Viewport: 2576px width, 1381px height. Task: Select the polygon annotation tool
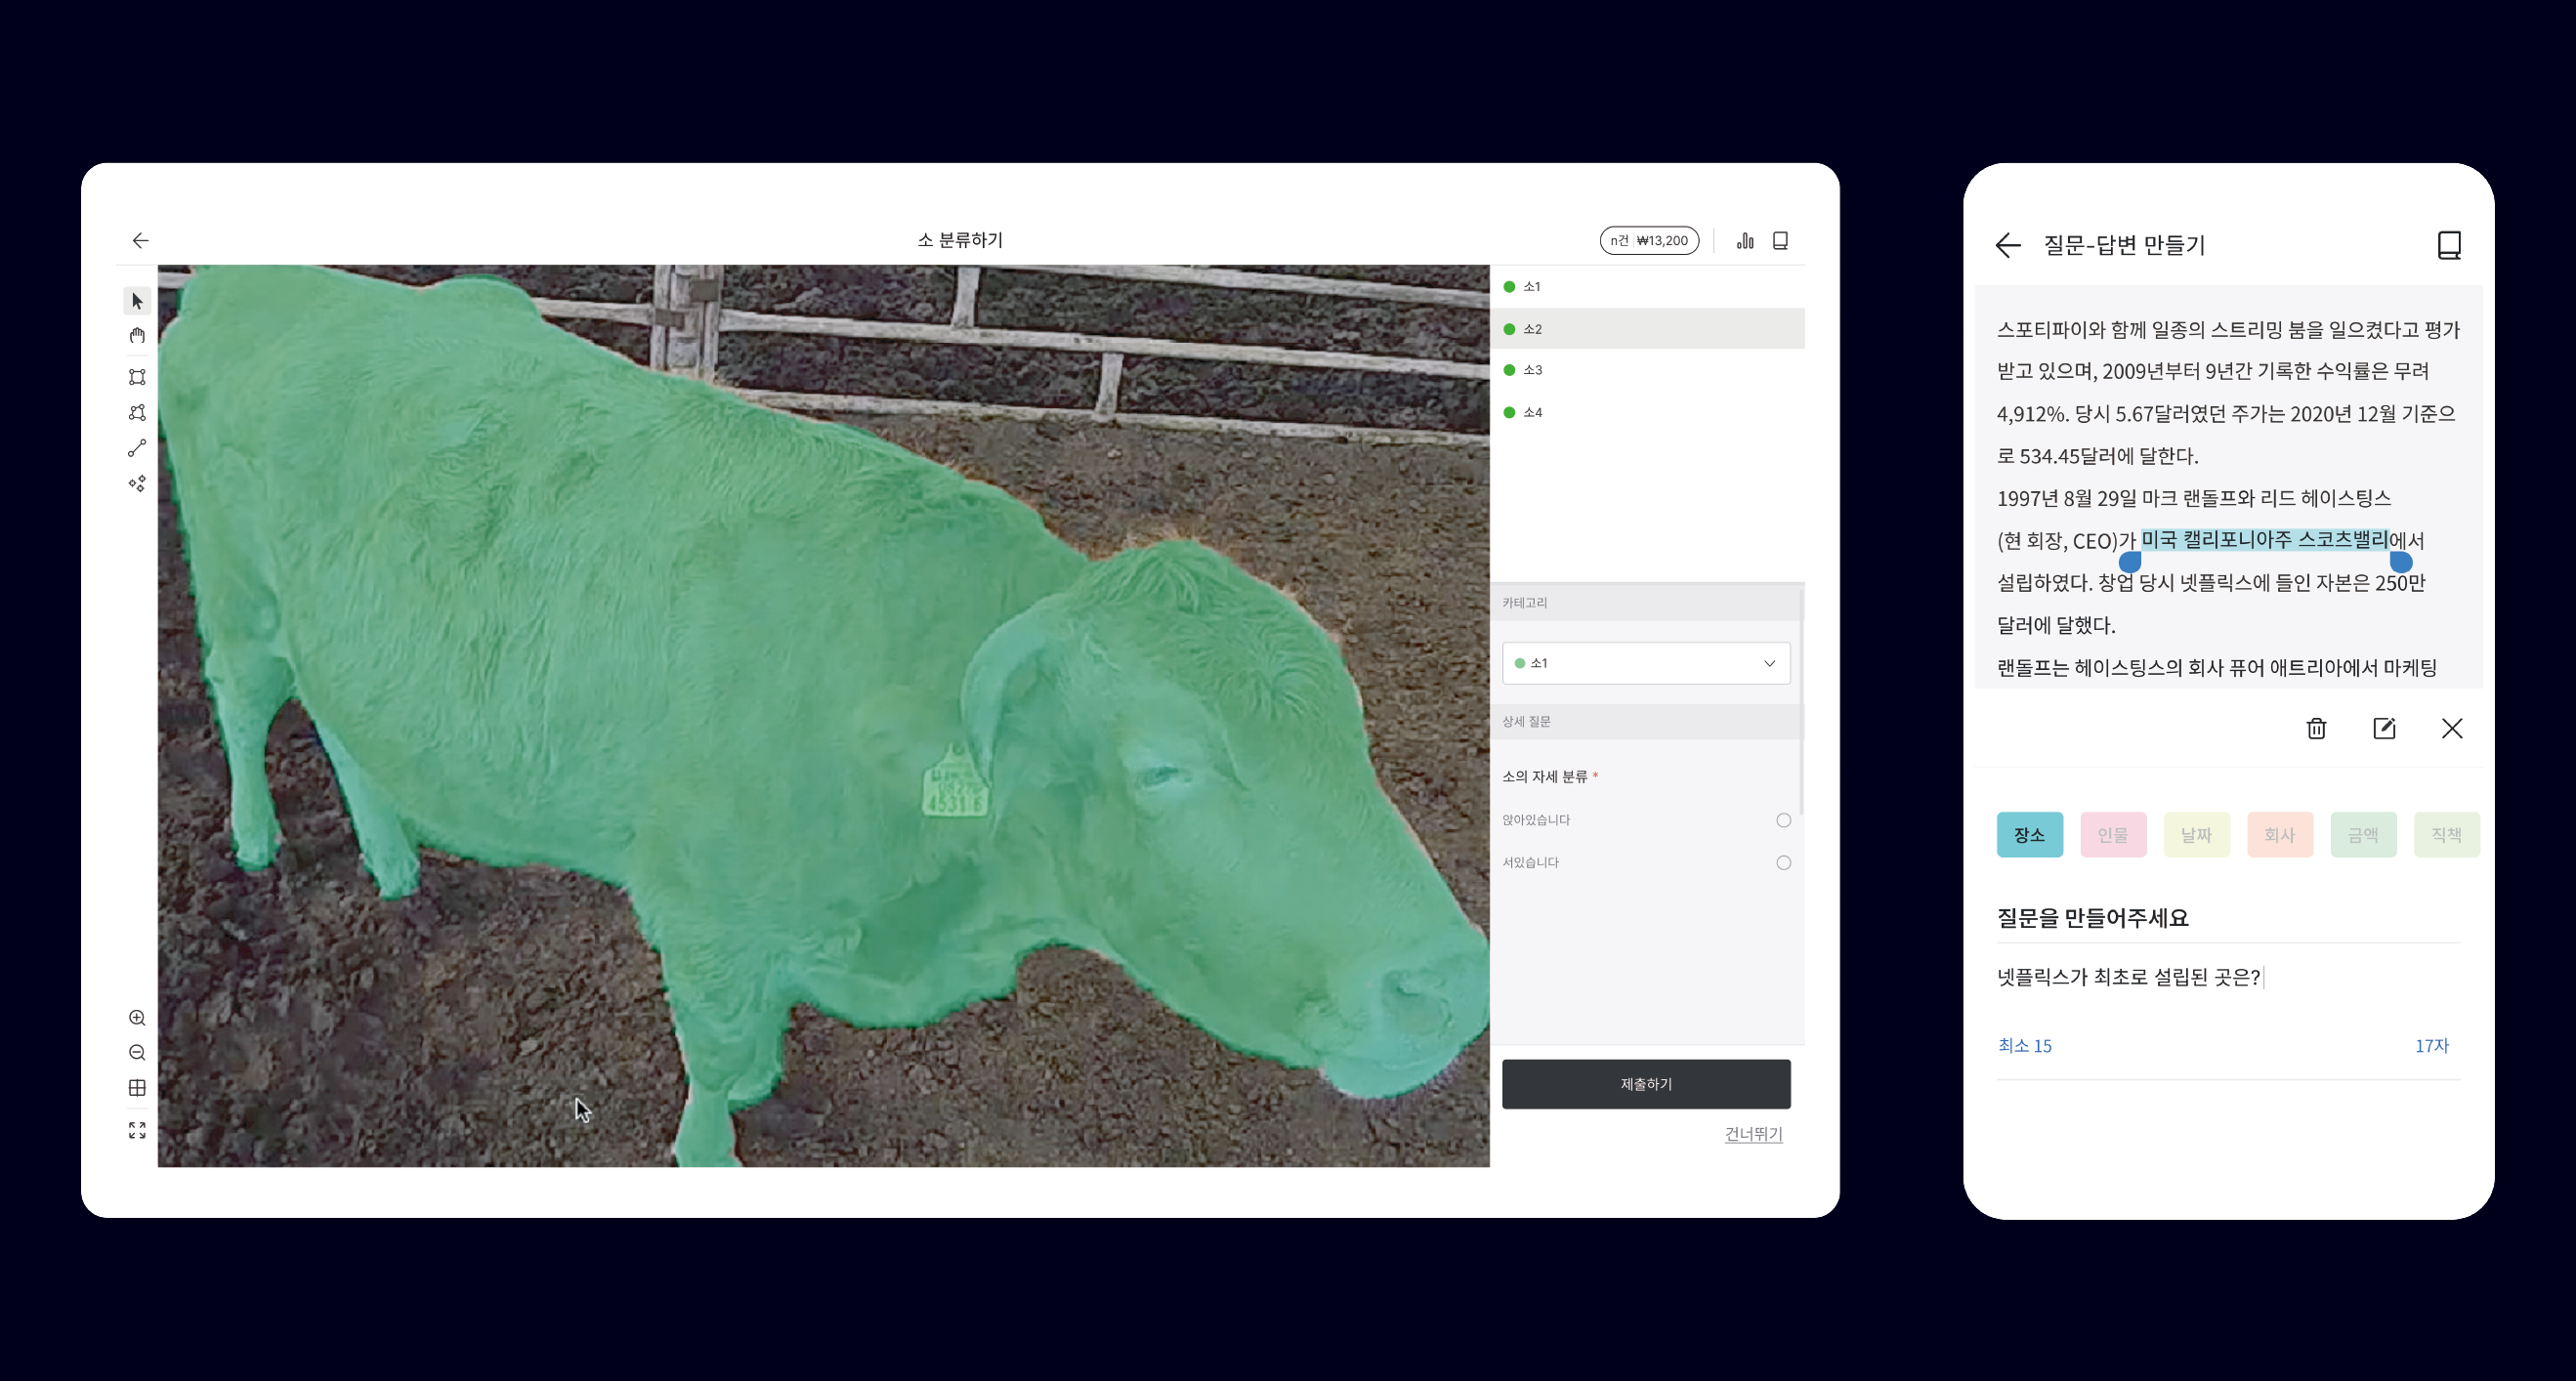(x=137, y=412)
